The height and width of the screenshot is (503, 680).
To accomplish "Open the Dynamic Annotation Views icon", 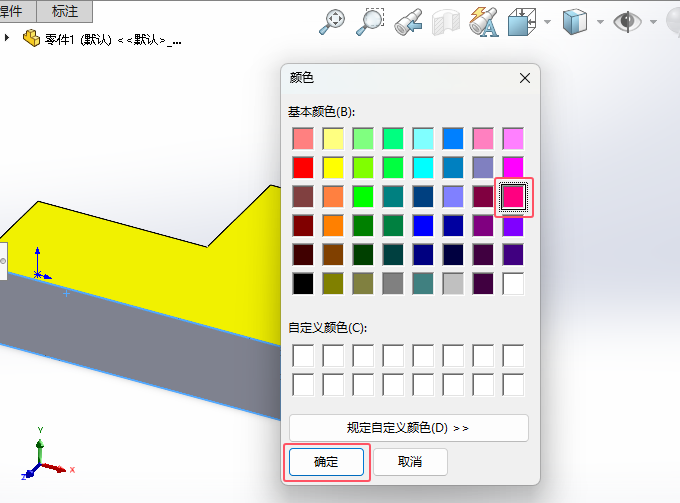I will coord(484,22).
